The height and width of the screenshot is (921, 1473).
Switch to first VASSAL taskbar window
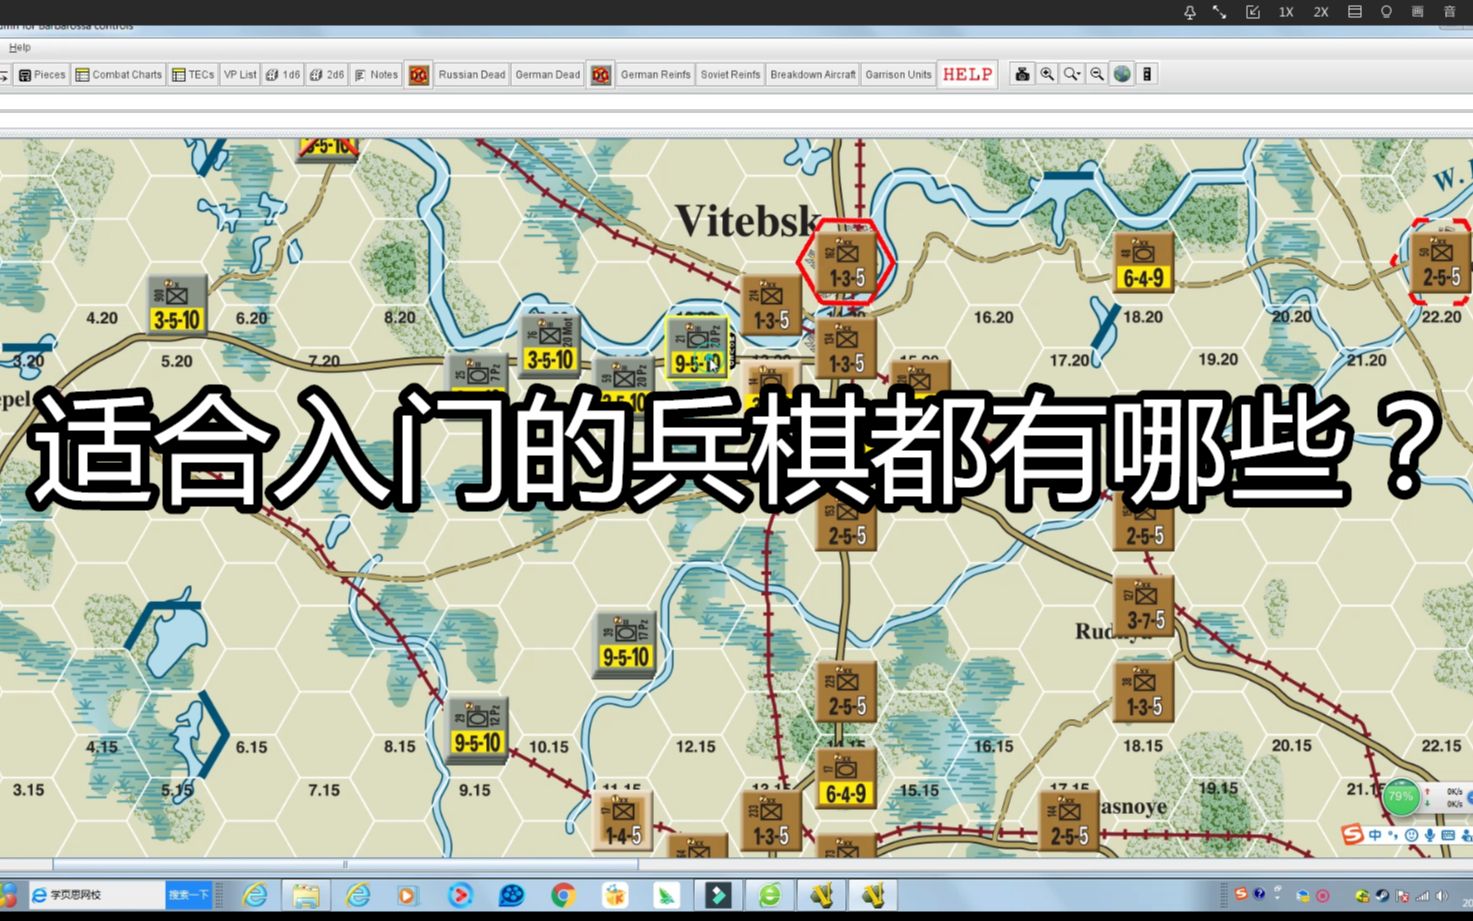click(821, 895)
